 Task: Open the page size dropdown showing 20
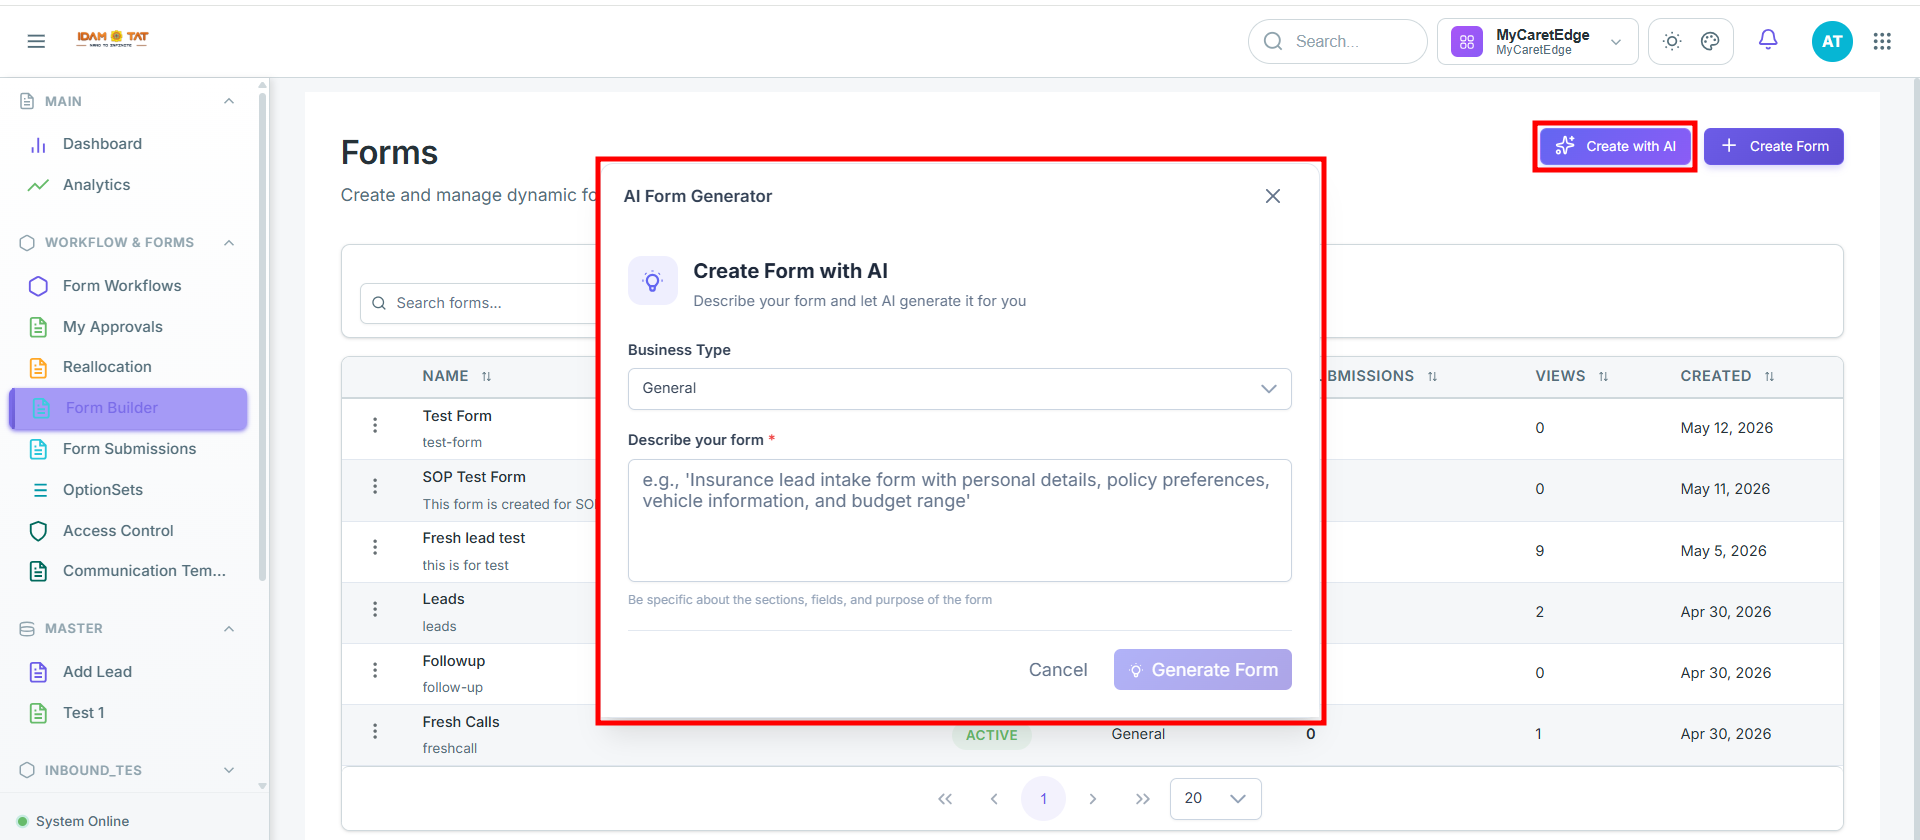pos(1215,799)
